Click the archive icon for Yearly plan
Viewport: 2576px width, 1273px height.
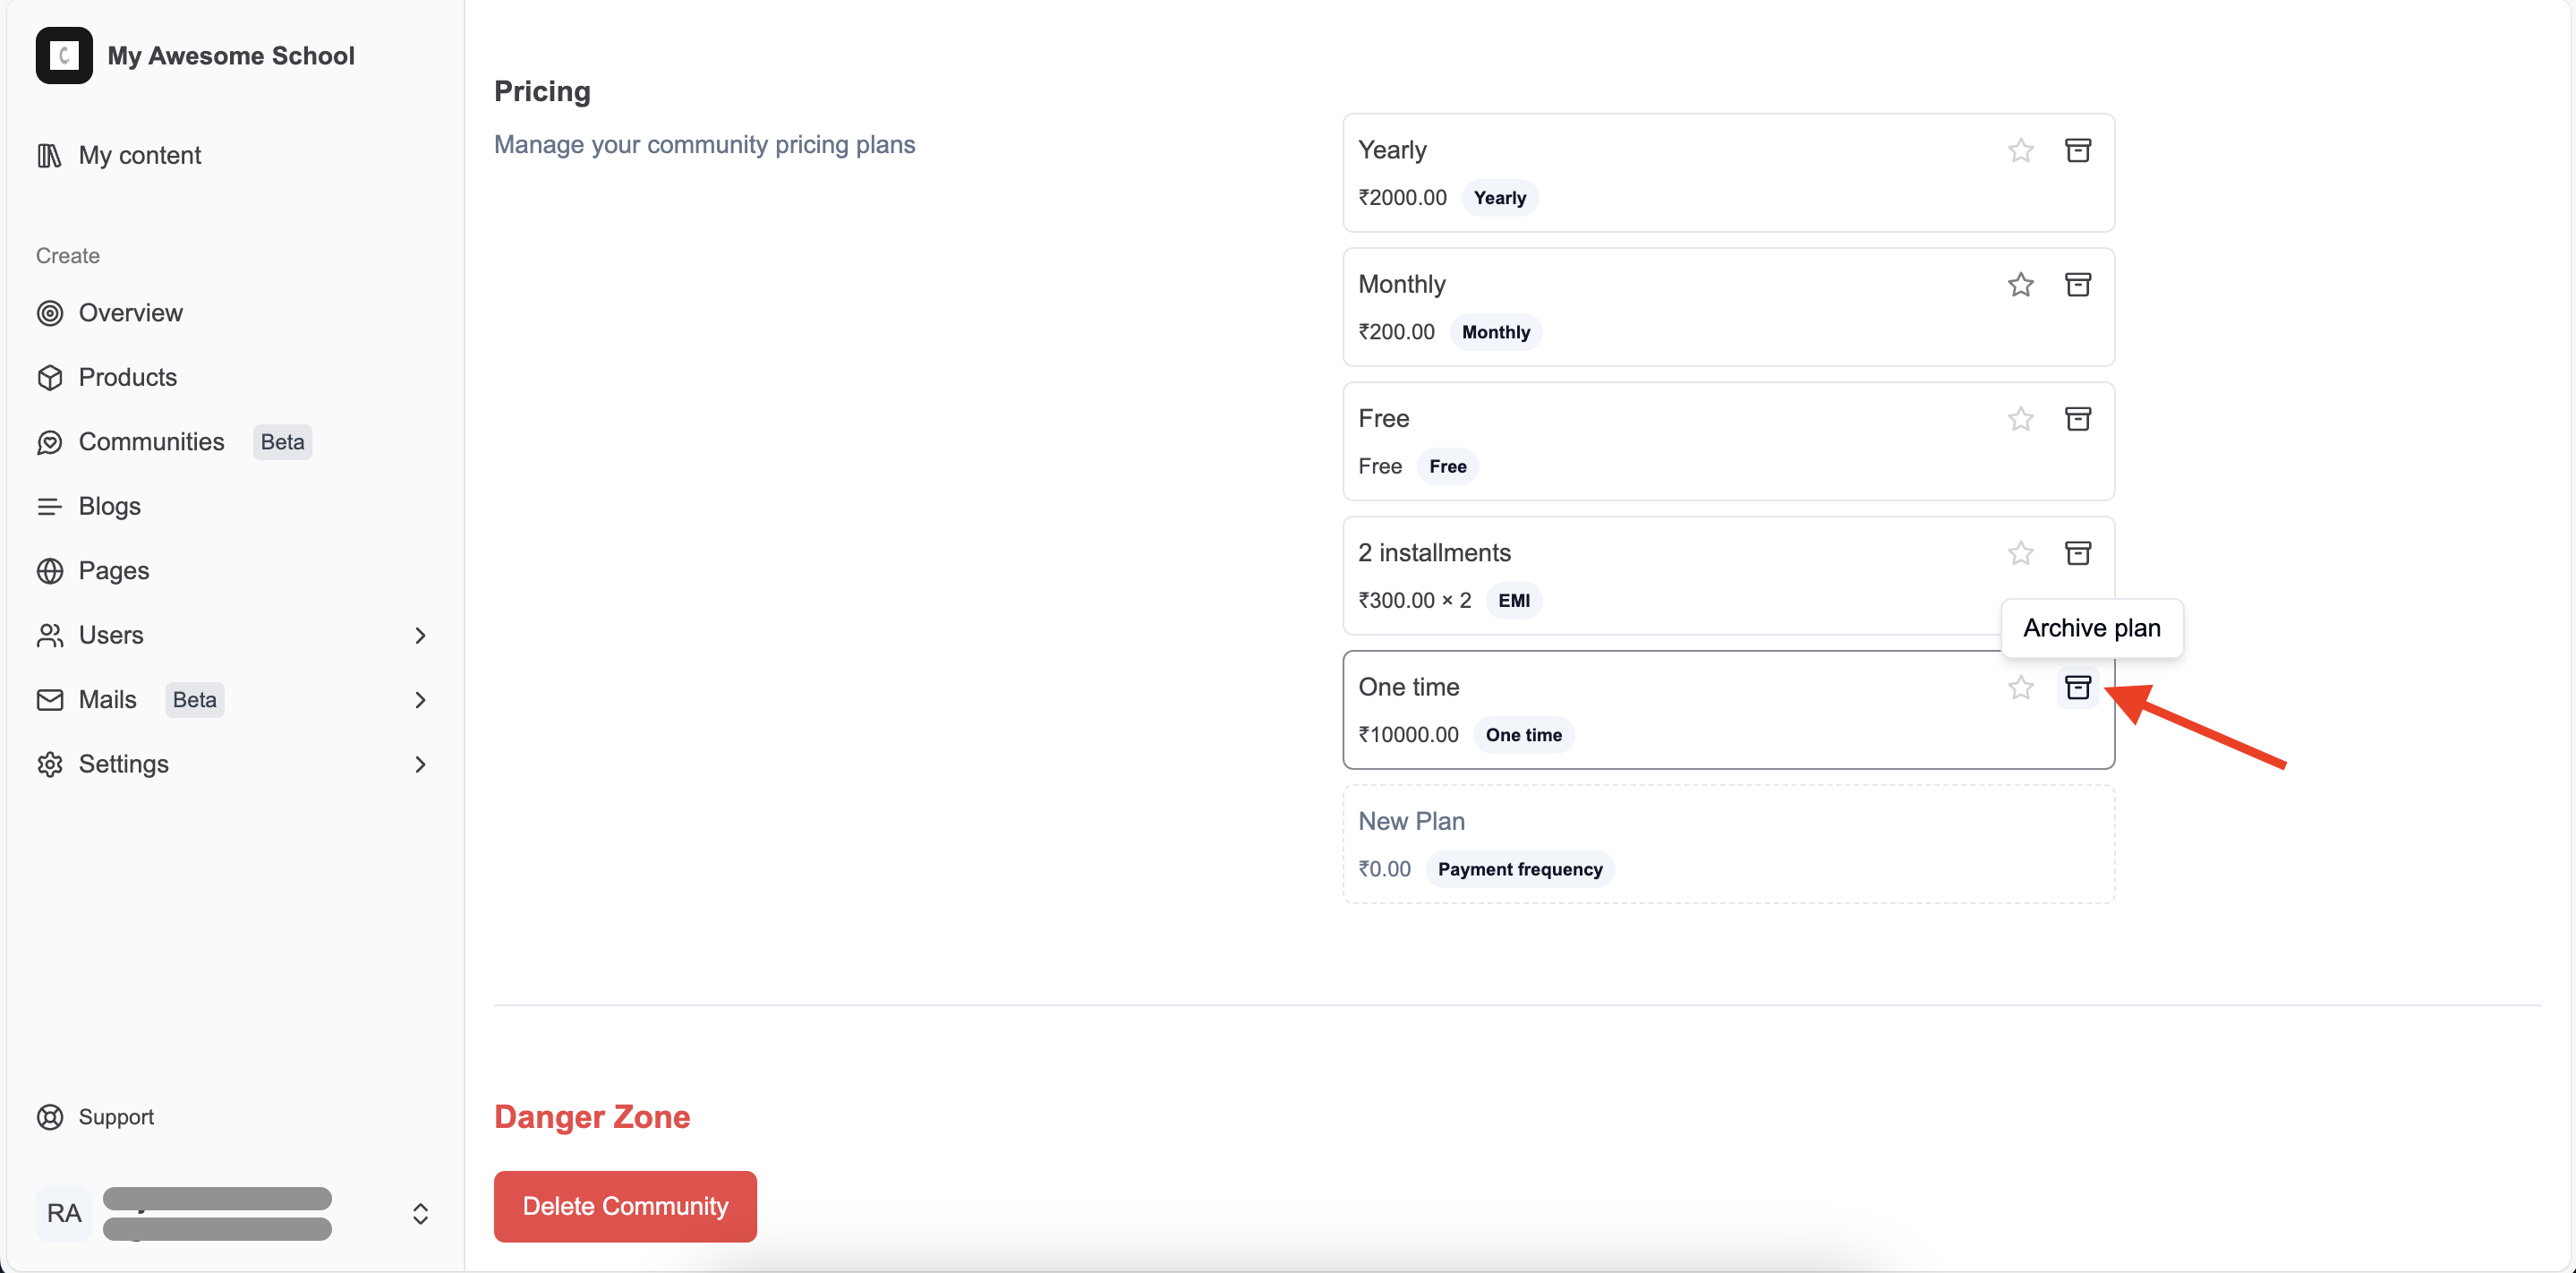[2077, 150]
